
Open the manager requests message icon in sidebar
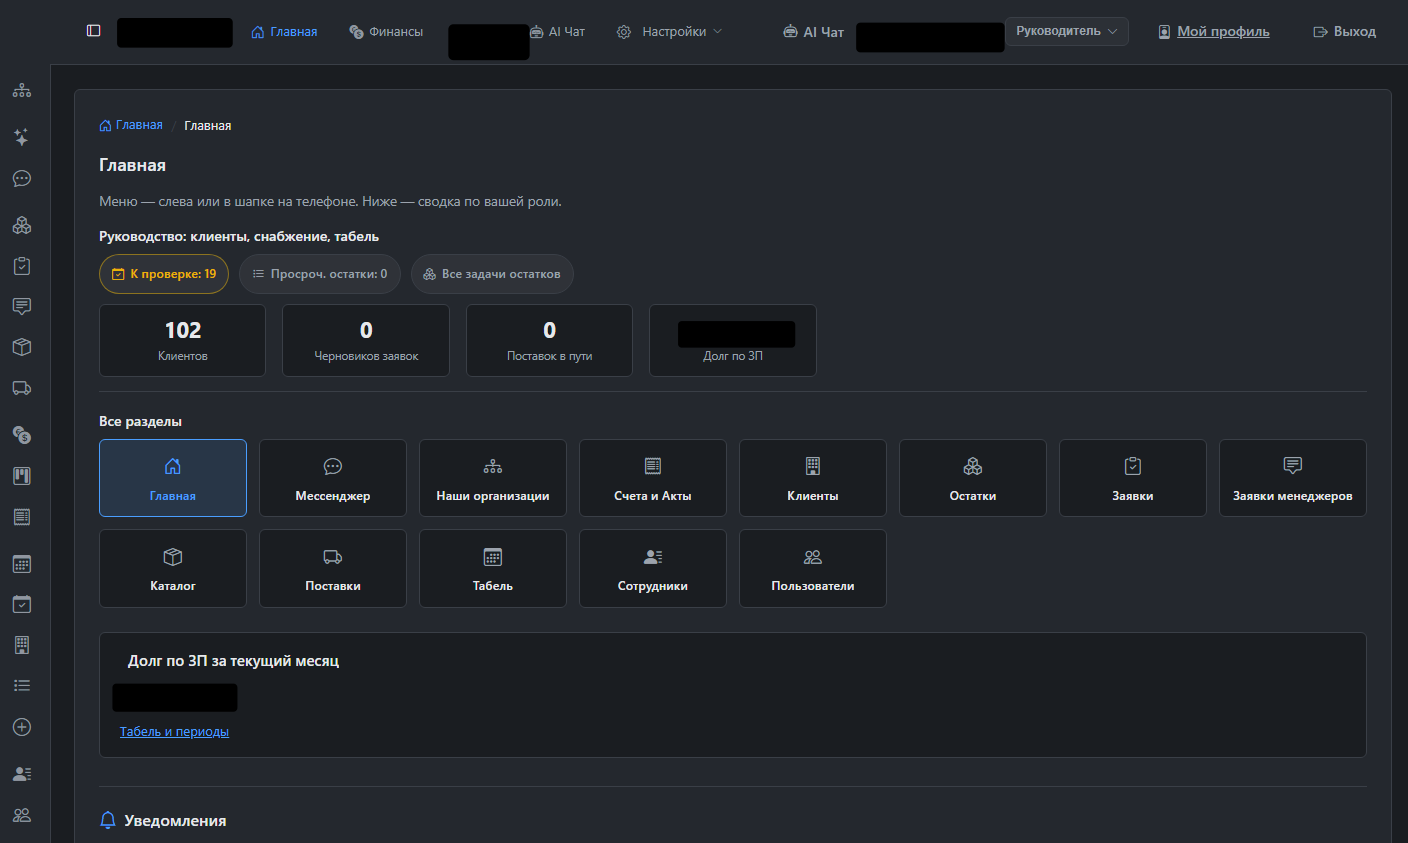22,307
